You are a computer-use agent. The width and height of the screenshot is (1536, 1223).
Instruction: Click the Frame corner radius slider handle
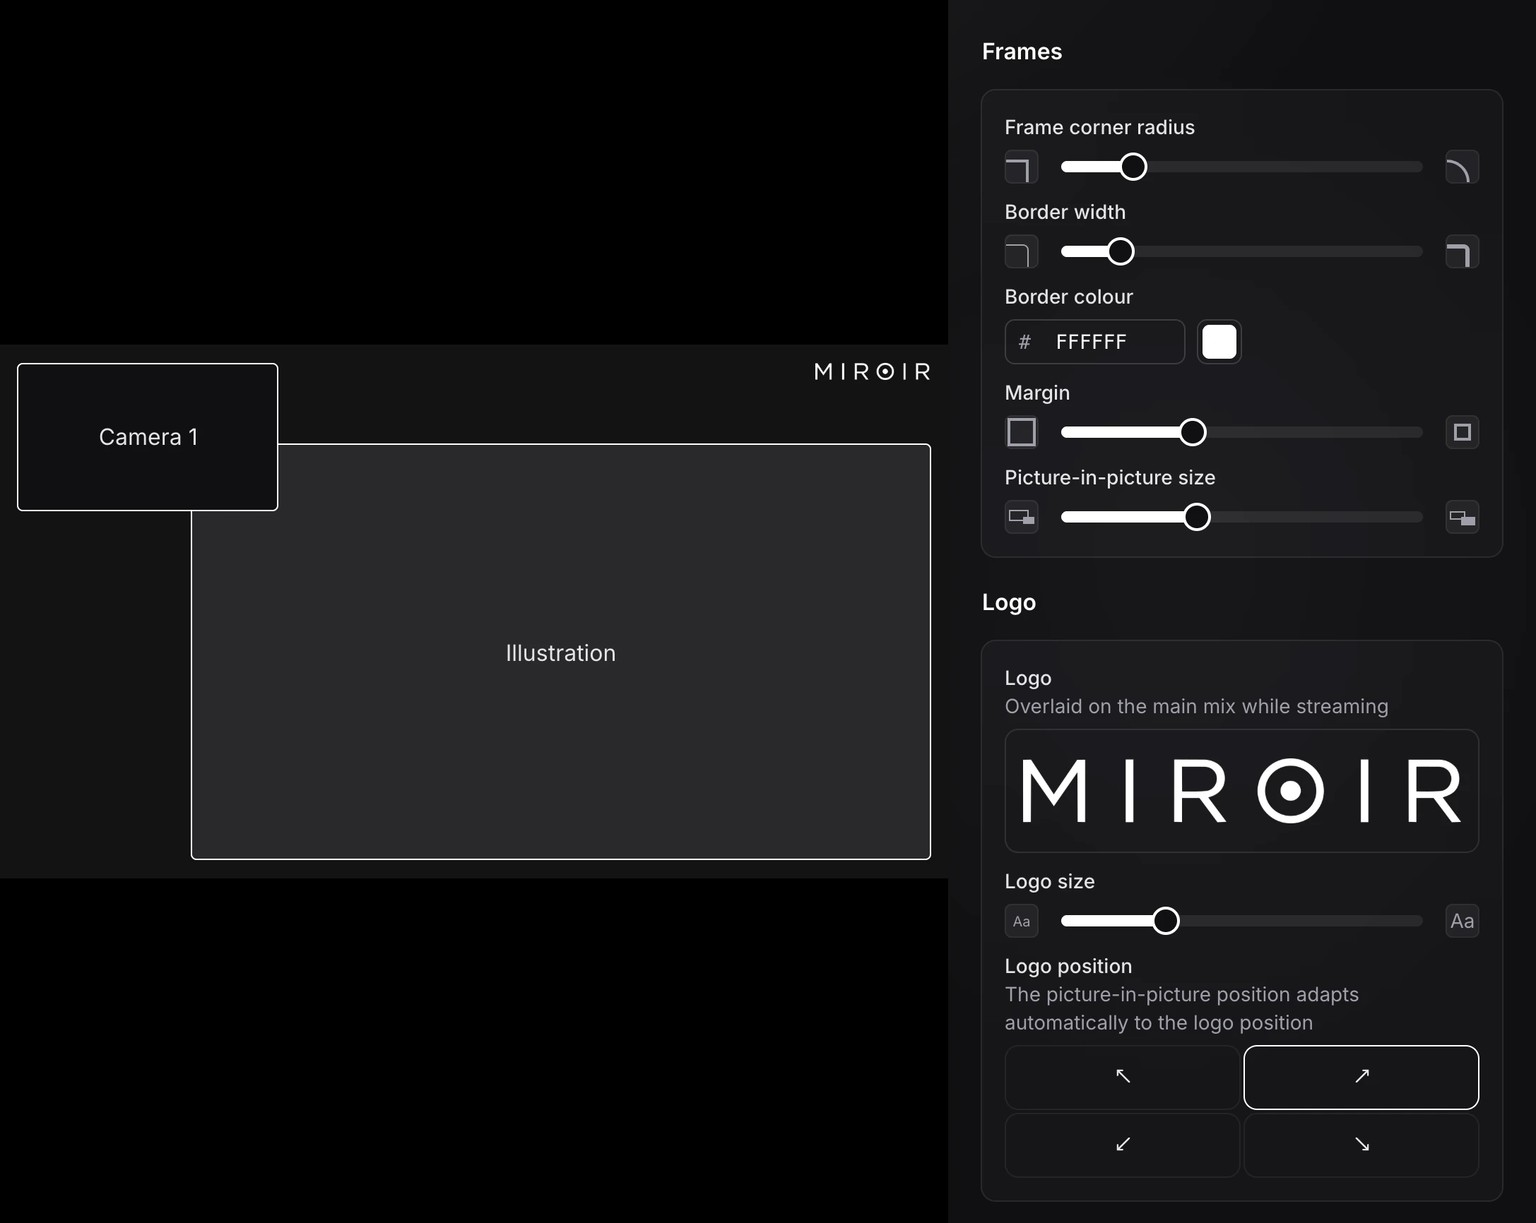click(x=1133, y=167)
